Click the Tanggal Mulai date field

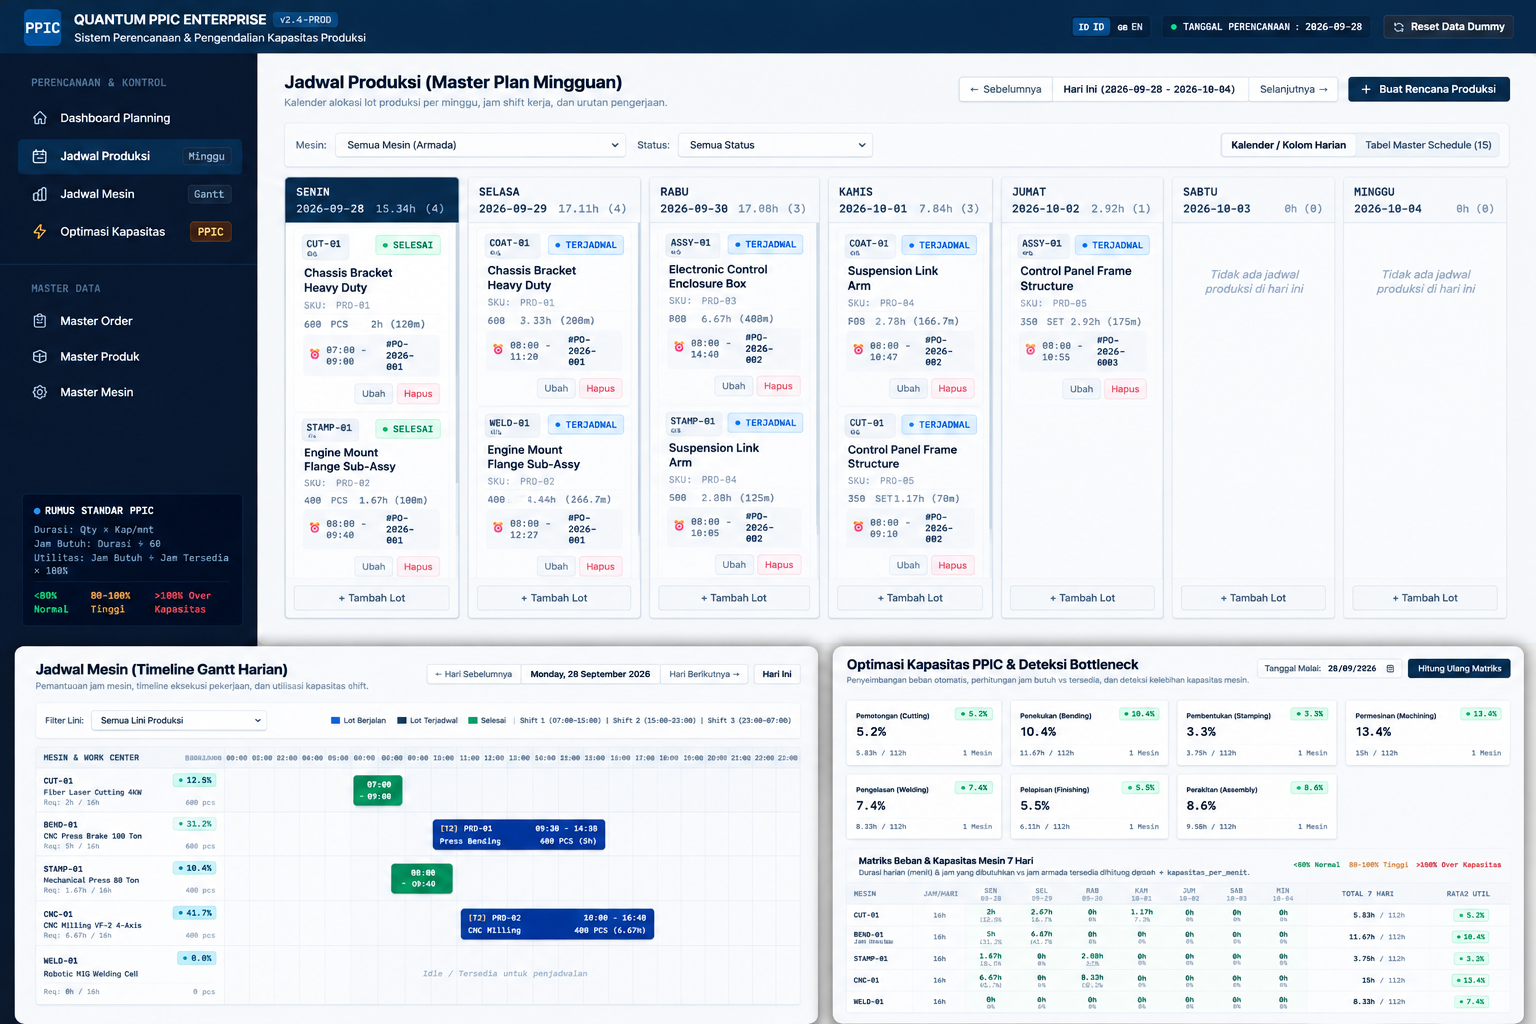1360,669
